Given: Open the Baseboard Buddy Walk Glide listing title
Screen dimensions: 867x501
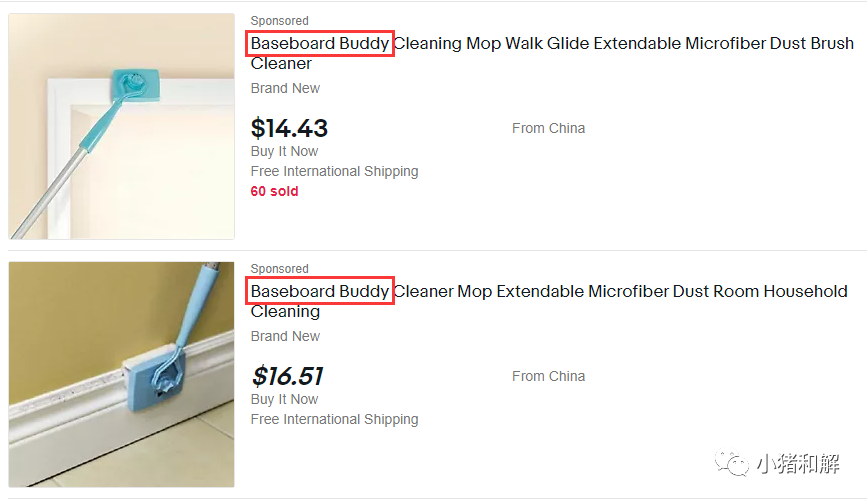Looking at the screenshot, I should click(552, 53).
